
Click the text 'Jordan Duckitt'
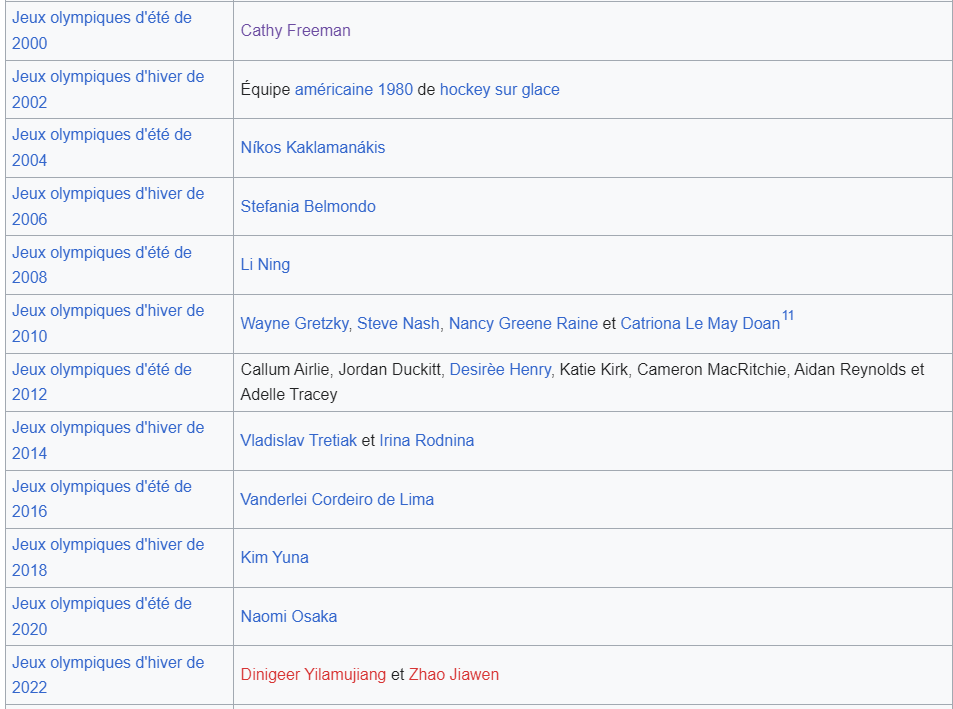click(x=390, y=369)
